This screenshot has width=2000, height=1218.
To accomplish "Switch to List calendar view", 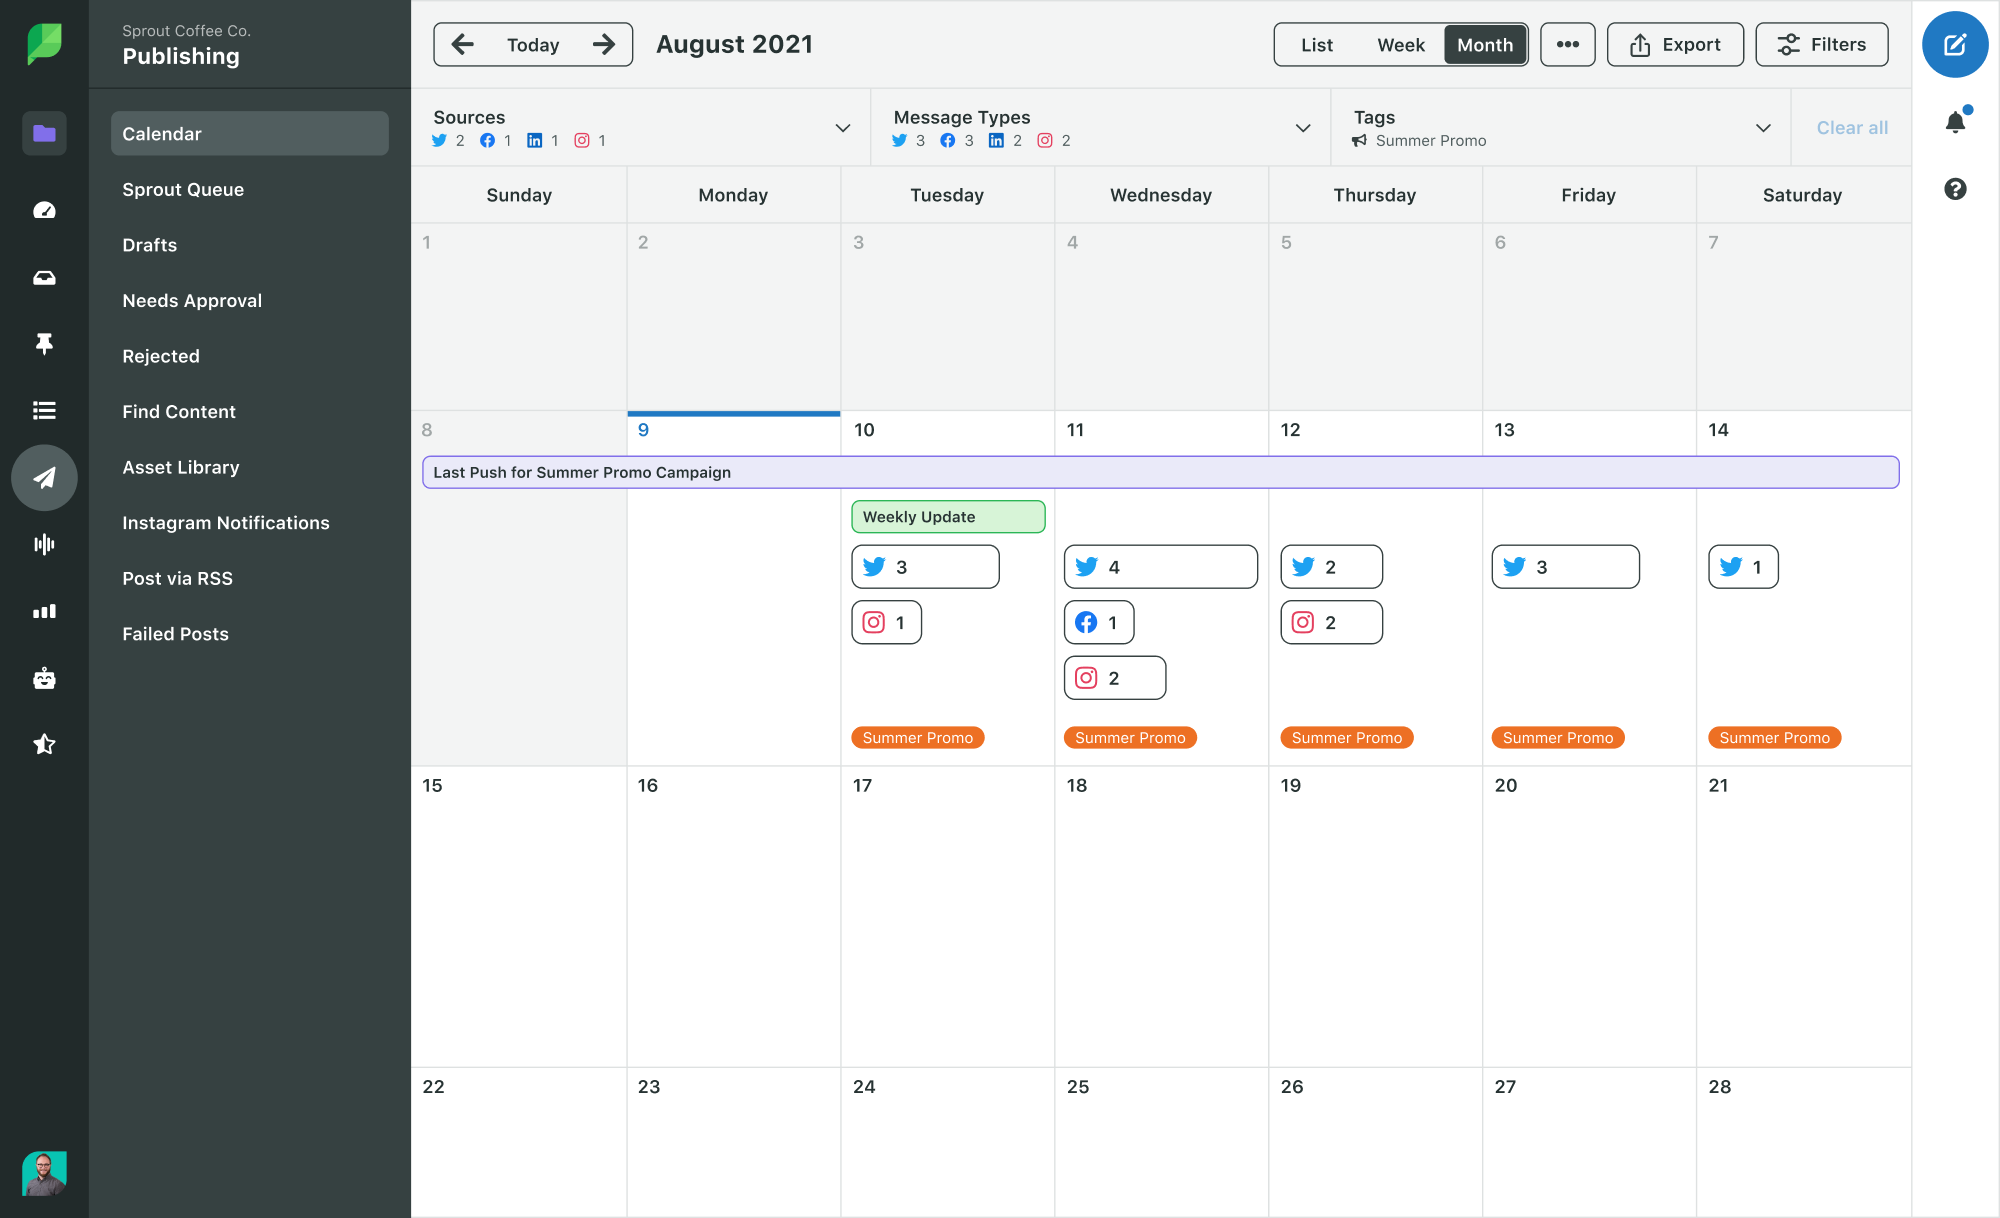I will [1317, 44].
